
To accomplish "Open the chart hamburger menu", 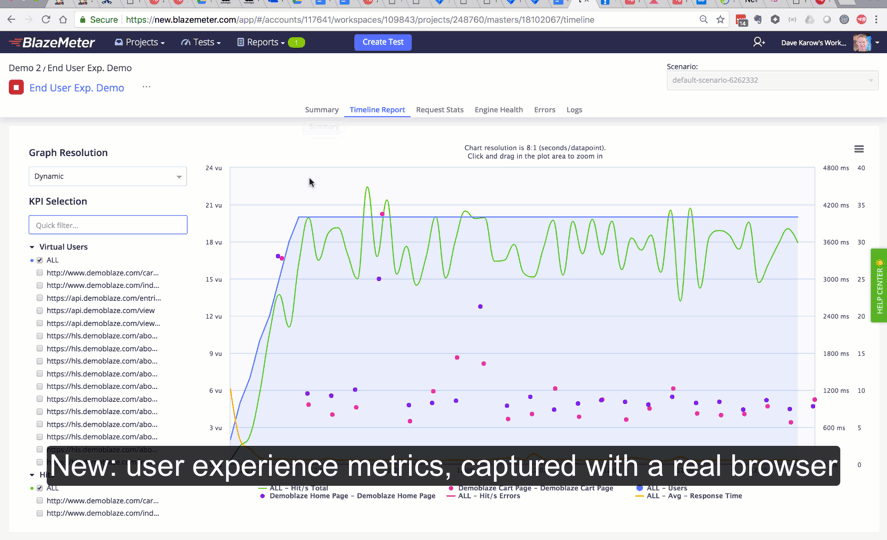I will tap(859, 149).
